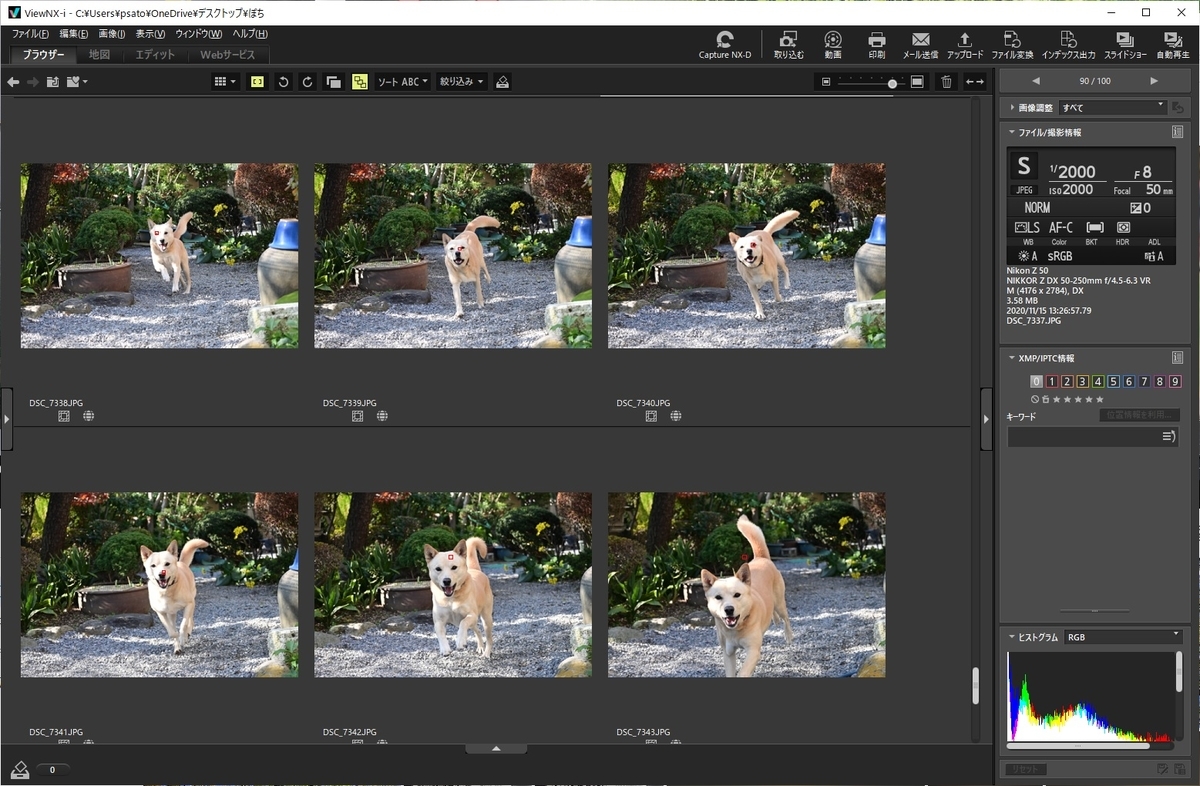Rotate image counterclockwise
Viewport: 1200px width, 786px height.
[x=283, y=82]
